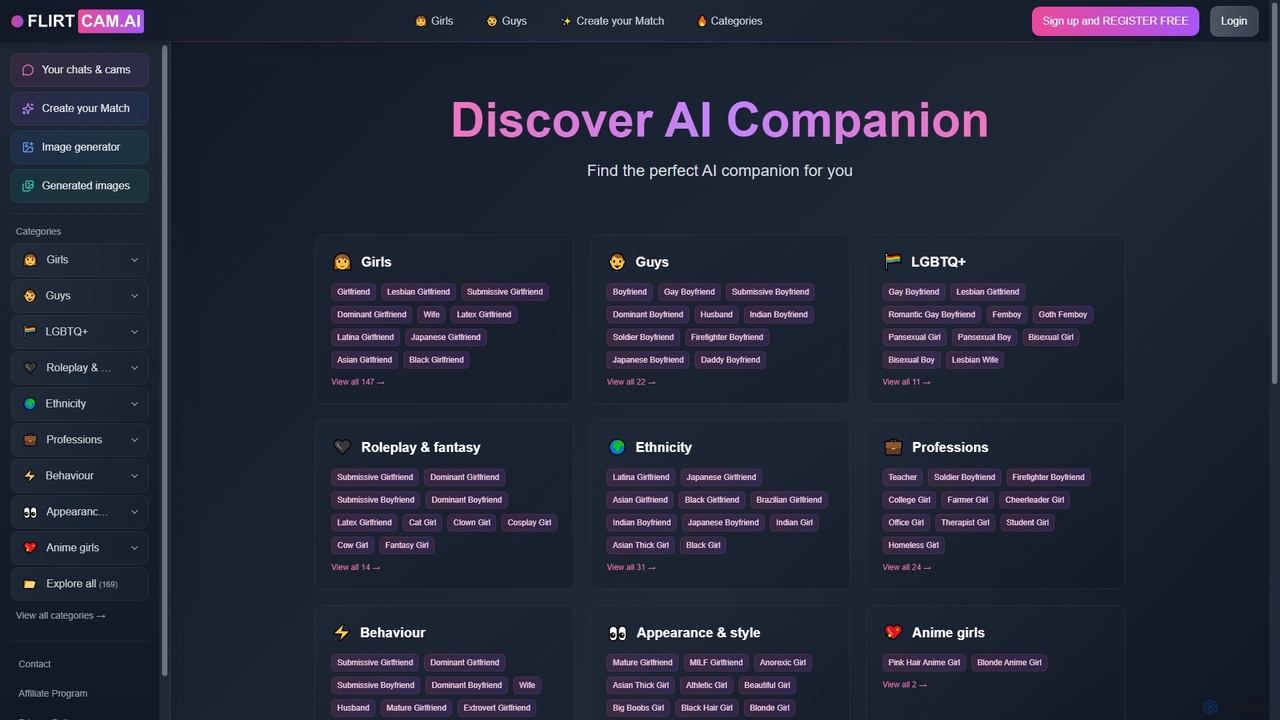The image size is (1280, 720).
Task: Click the LGBTQ+ card rainbow flag icon
Action: pyautogui.click(x=893, y=262)
